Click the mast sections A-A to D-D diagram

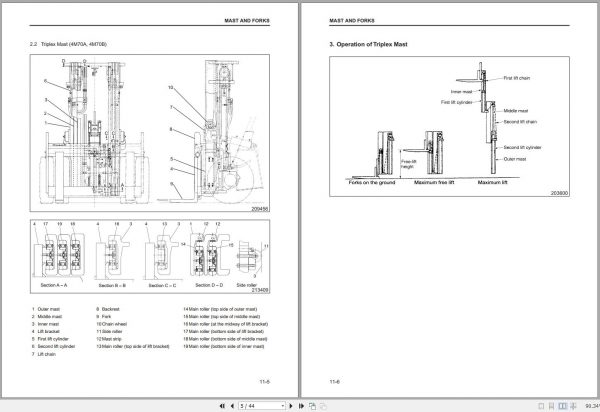click(150, 256)
